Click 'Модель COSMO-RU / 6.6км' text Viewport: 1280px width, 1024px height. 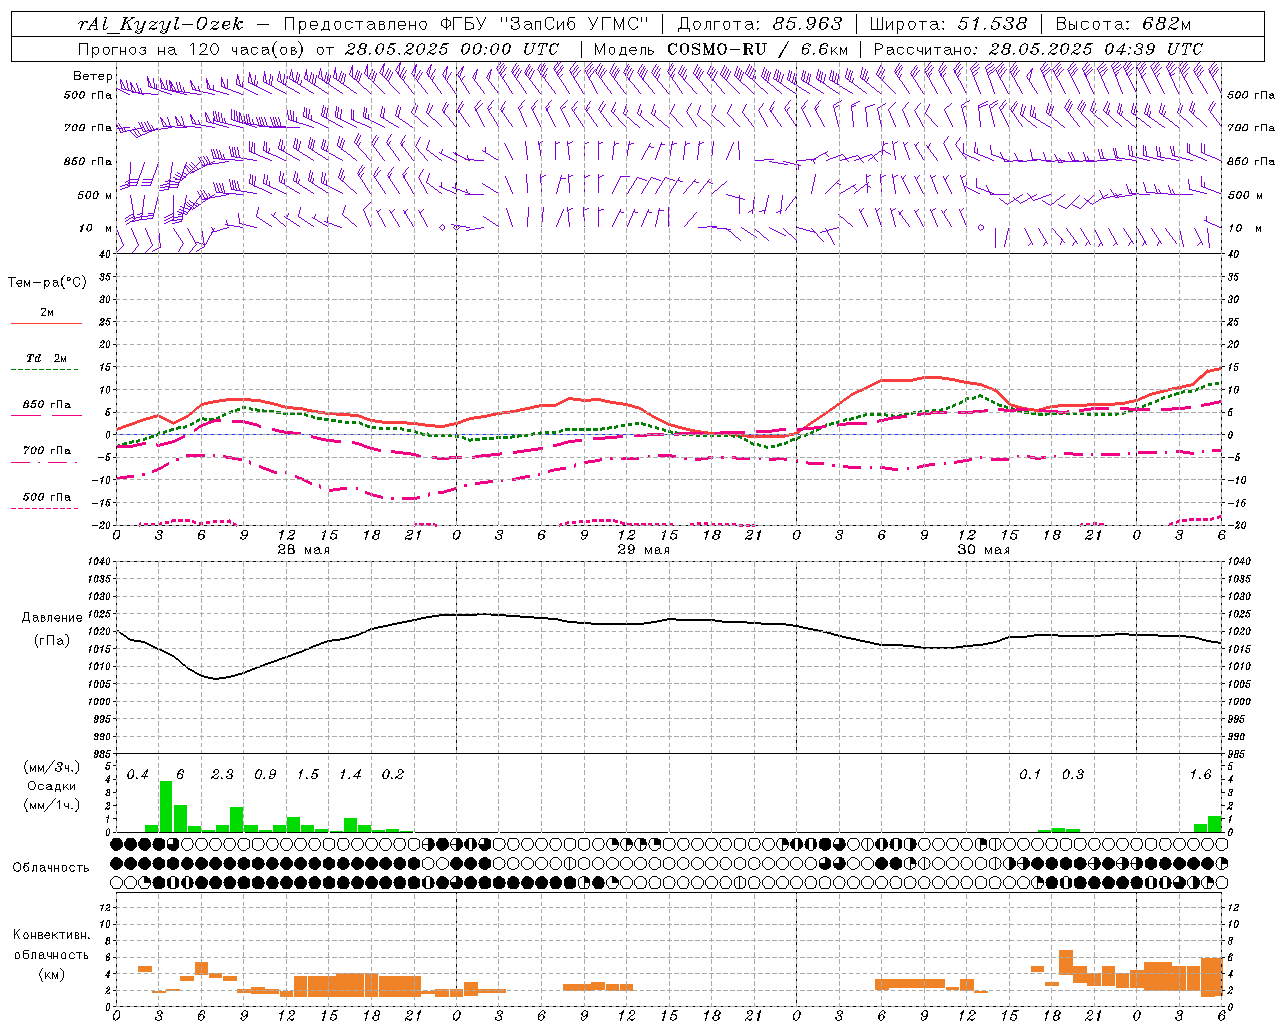coord(721,49)
